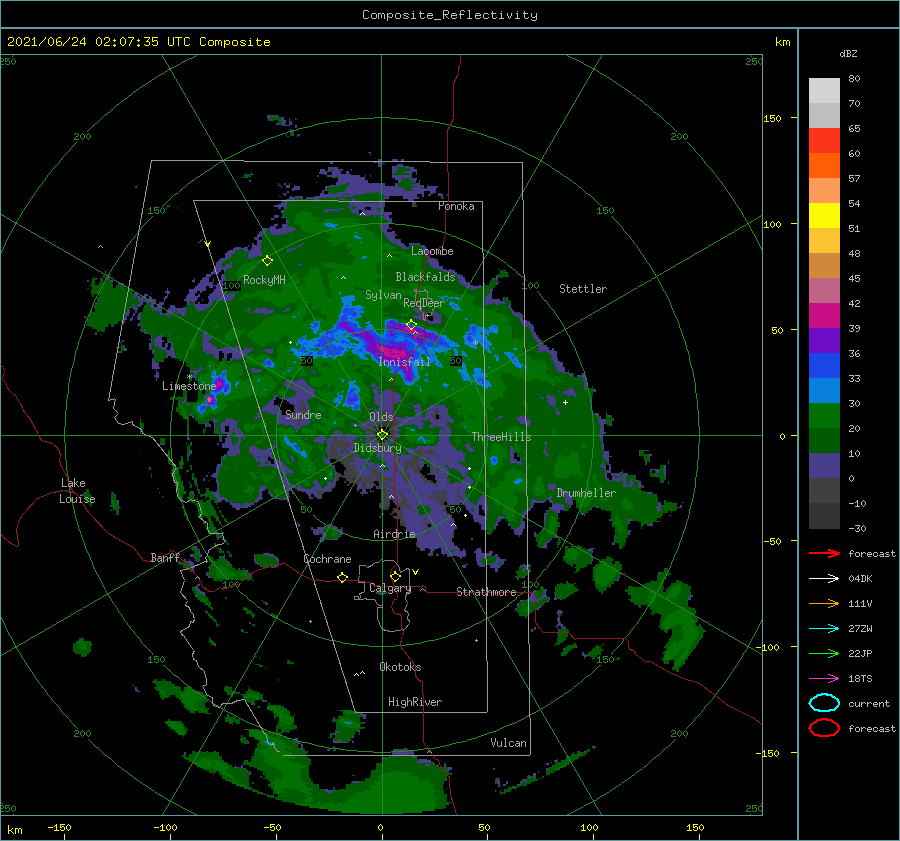Click the dBZ legend heading

(x=848, y=53)
